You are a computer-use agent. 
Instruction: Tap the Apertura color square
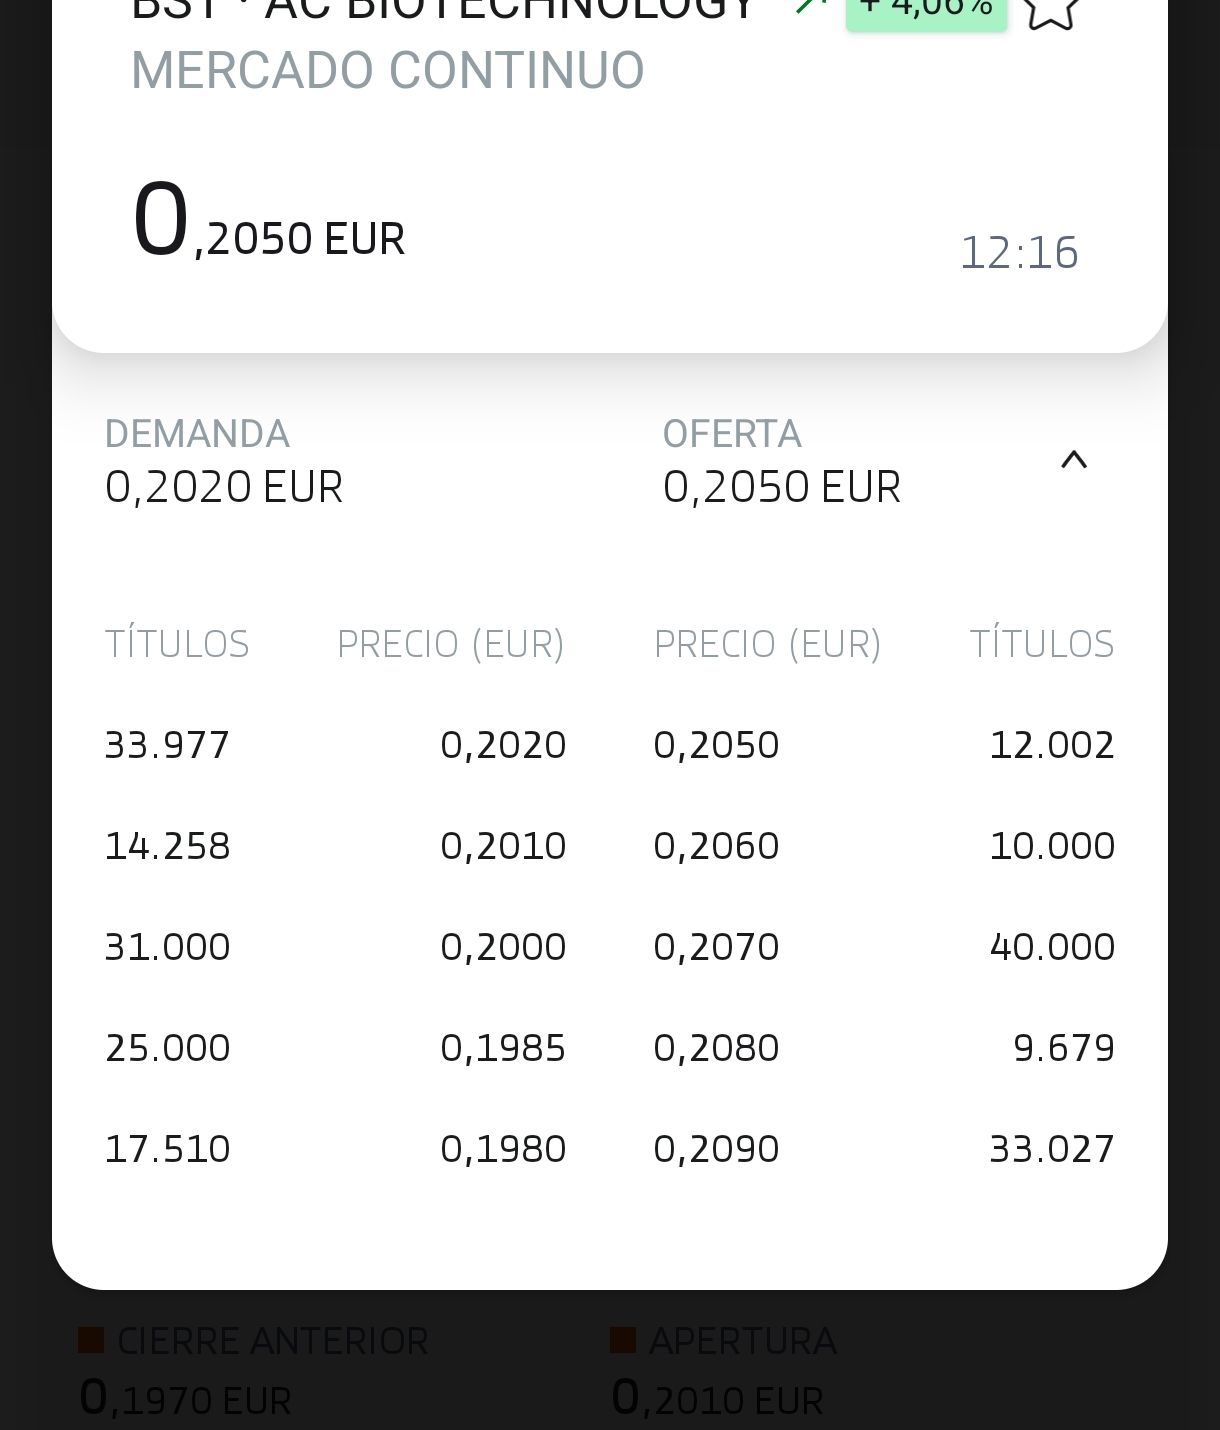click(623, 1341)
